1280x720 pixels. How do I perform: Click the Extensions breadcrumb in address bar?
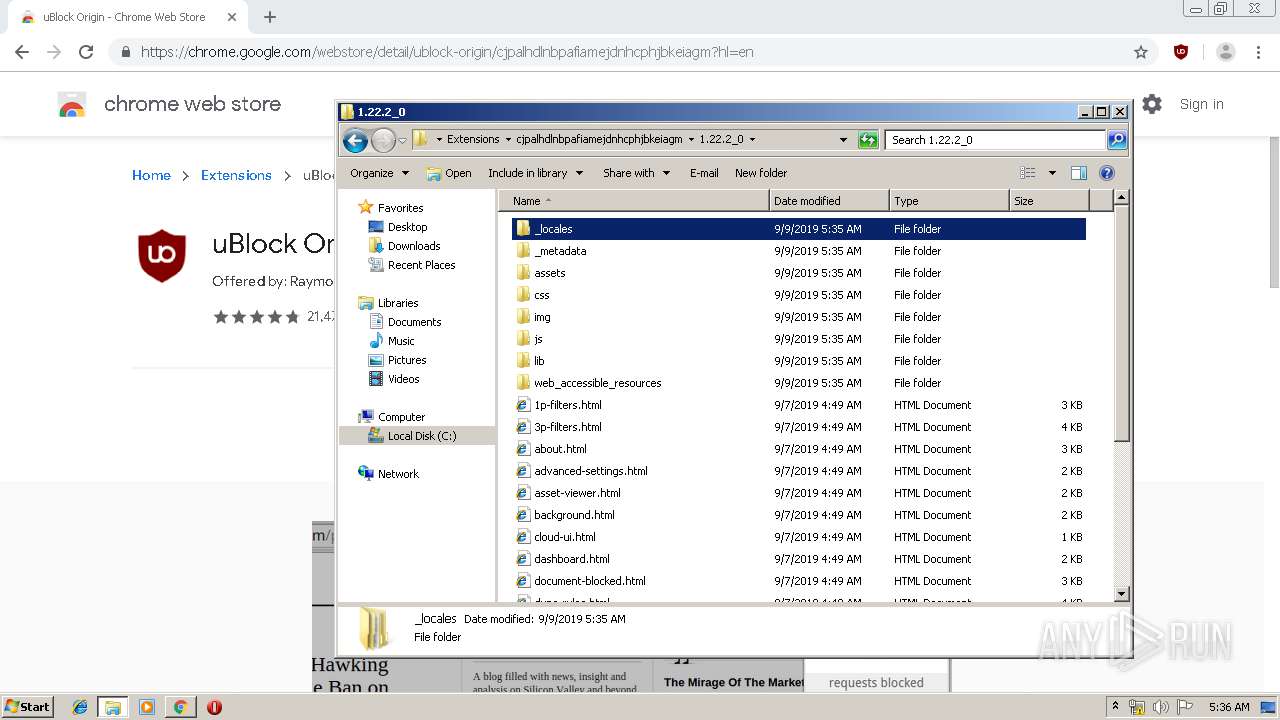(x=473, y=140)
